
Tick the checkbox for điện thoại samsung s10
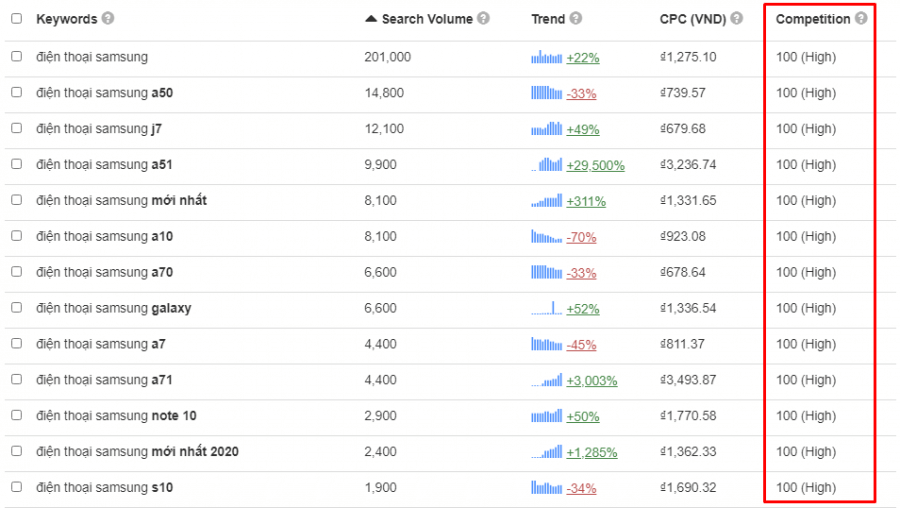point(16,487)
